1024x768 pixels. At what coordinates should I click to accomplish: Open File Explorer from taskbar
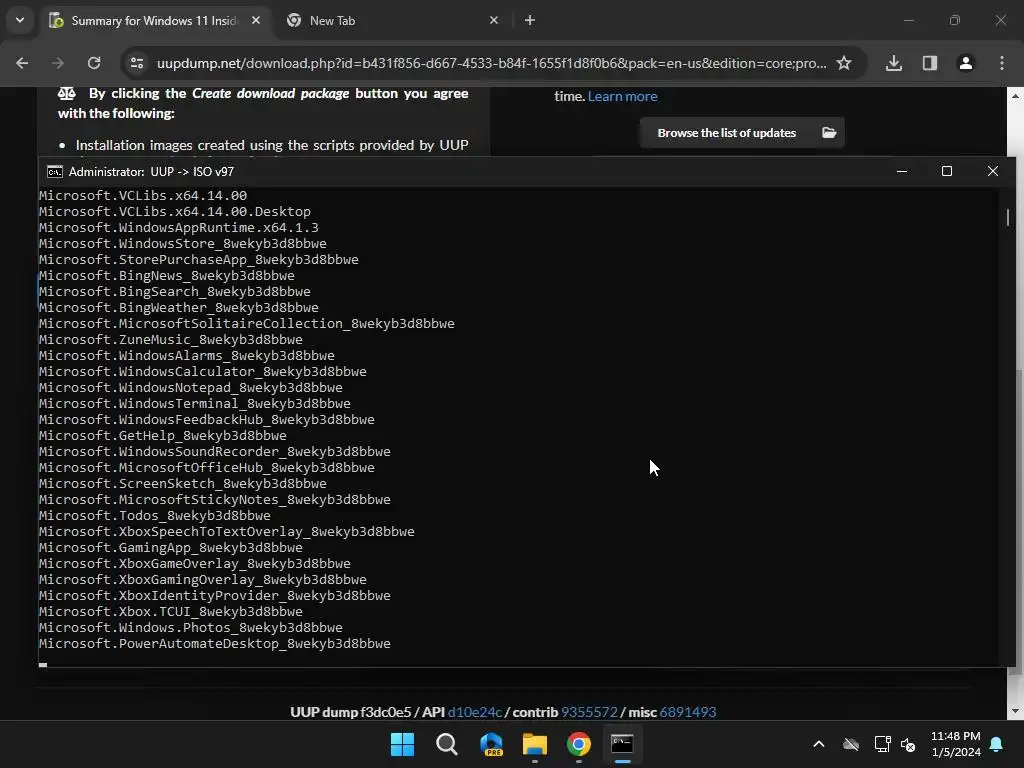click(x=535, y=744)
